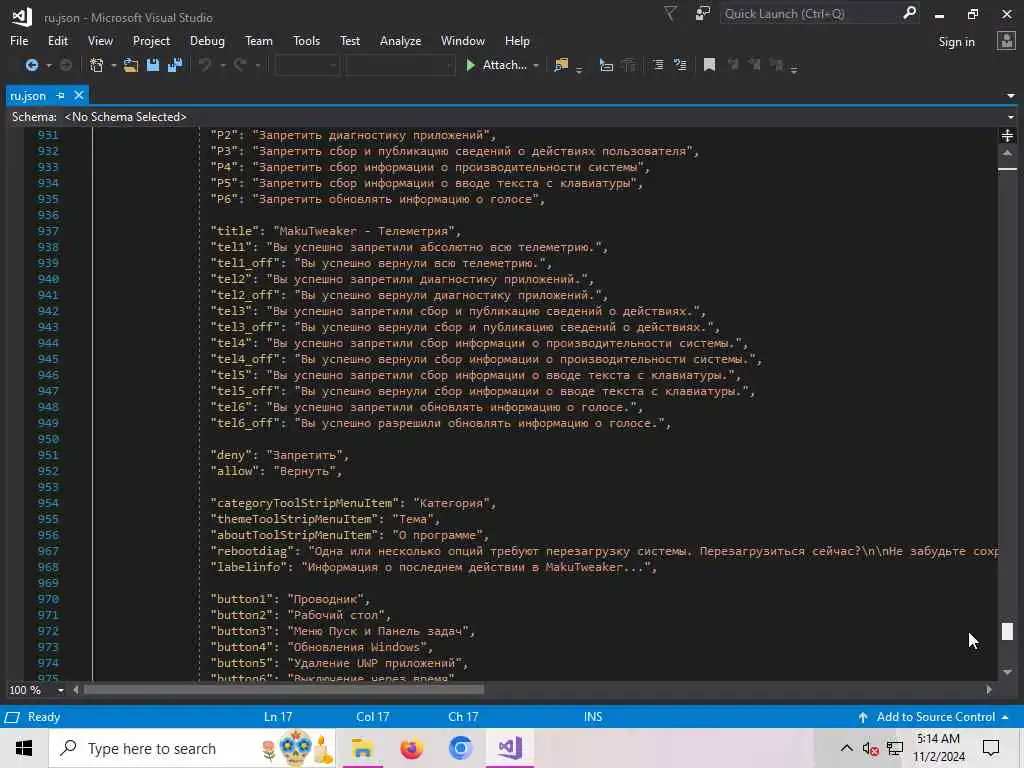Screen dimensions: 1024x768
Task: Toggle a bookmark with the bookmark icon
Action: tap(709, 65)
